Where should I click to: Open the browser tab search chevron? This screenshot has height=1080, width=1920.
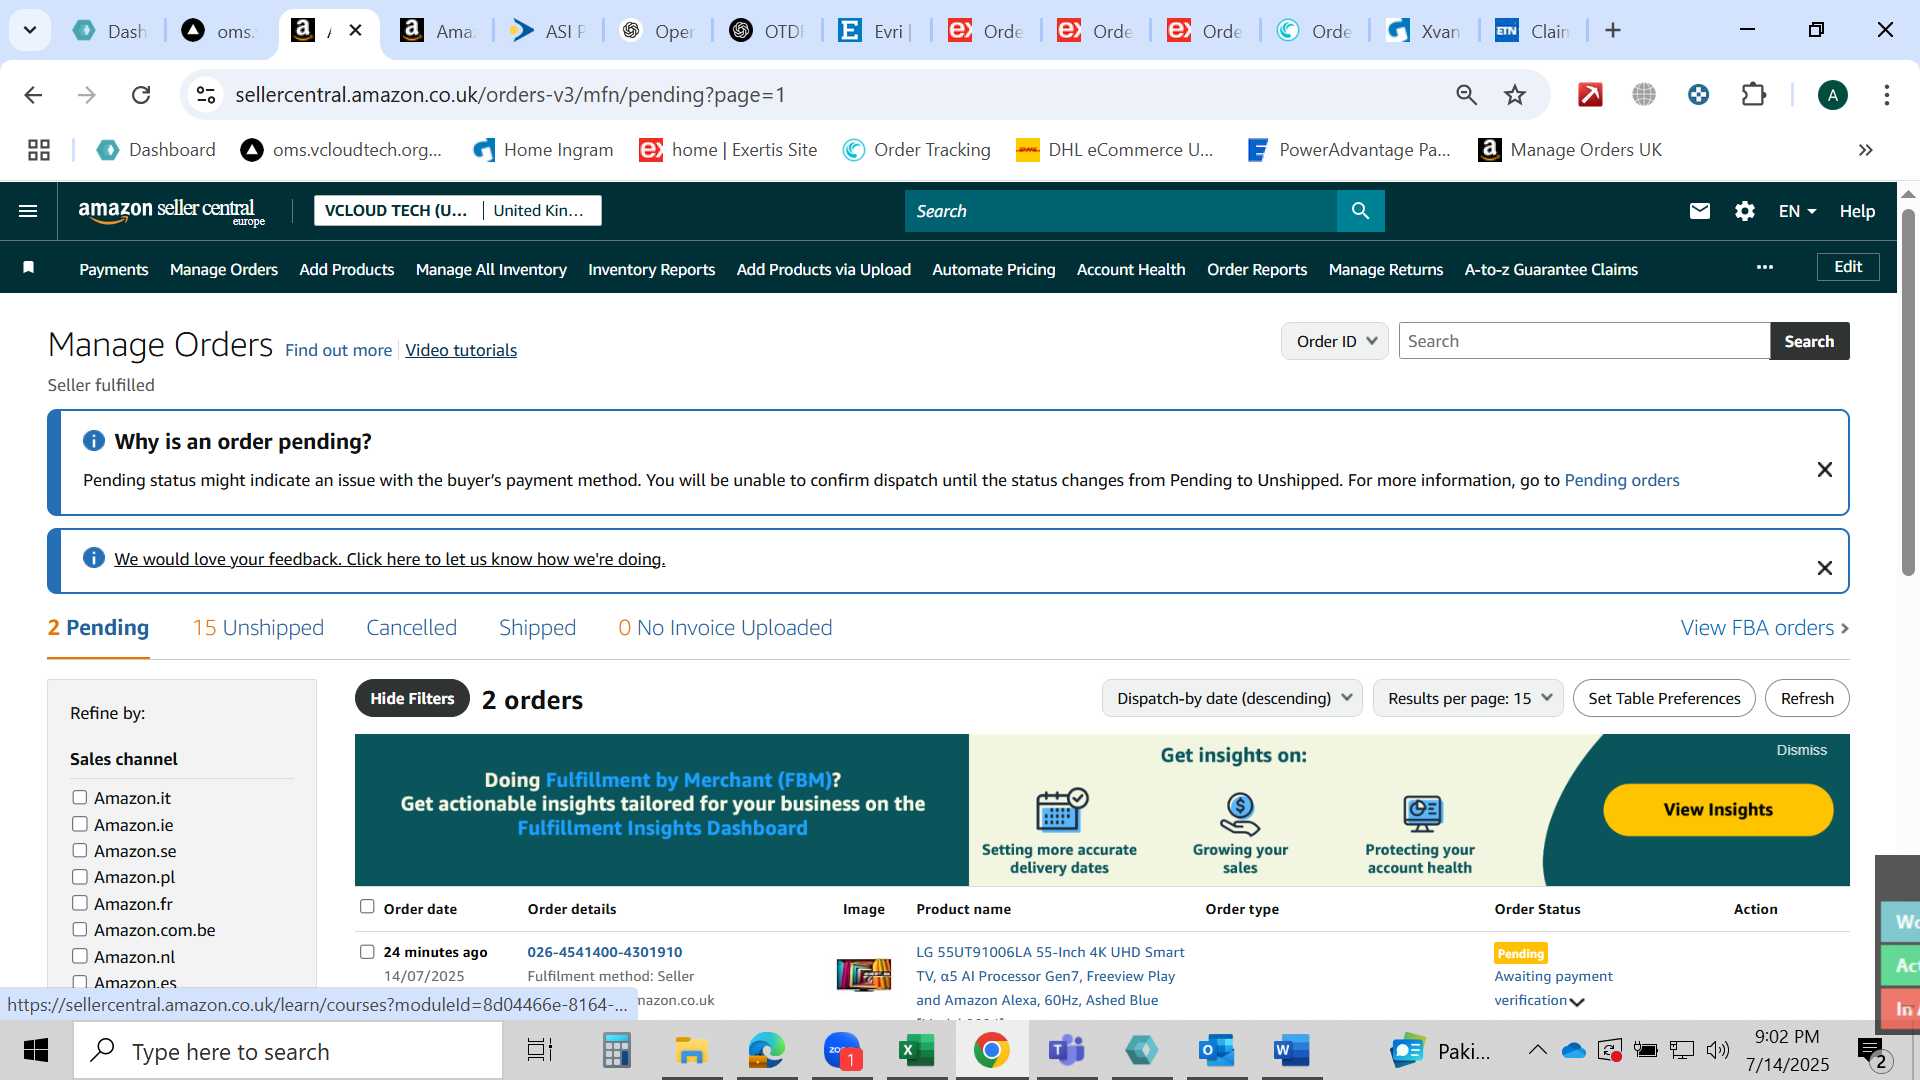click(30, 30)
